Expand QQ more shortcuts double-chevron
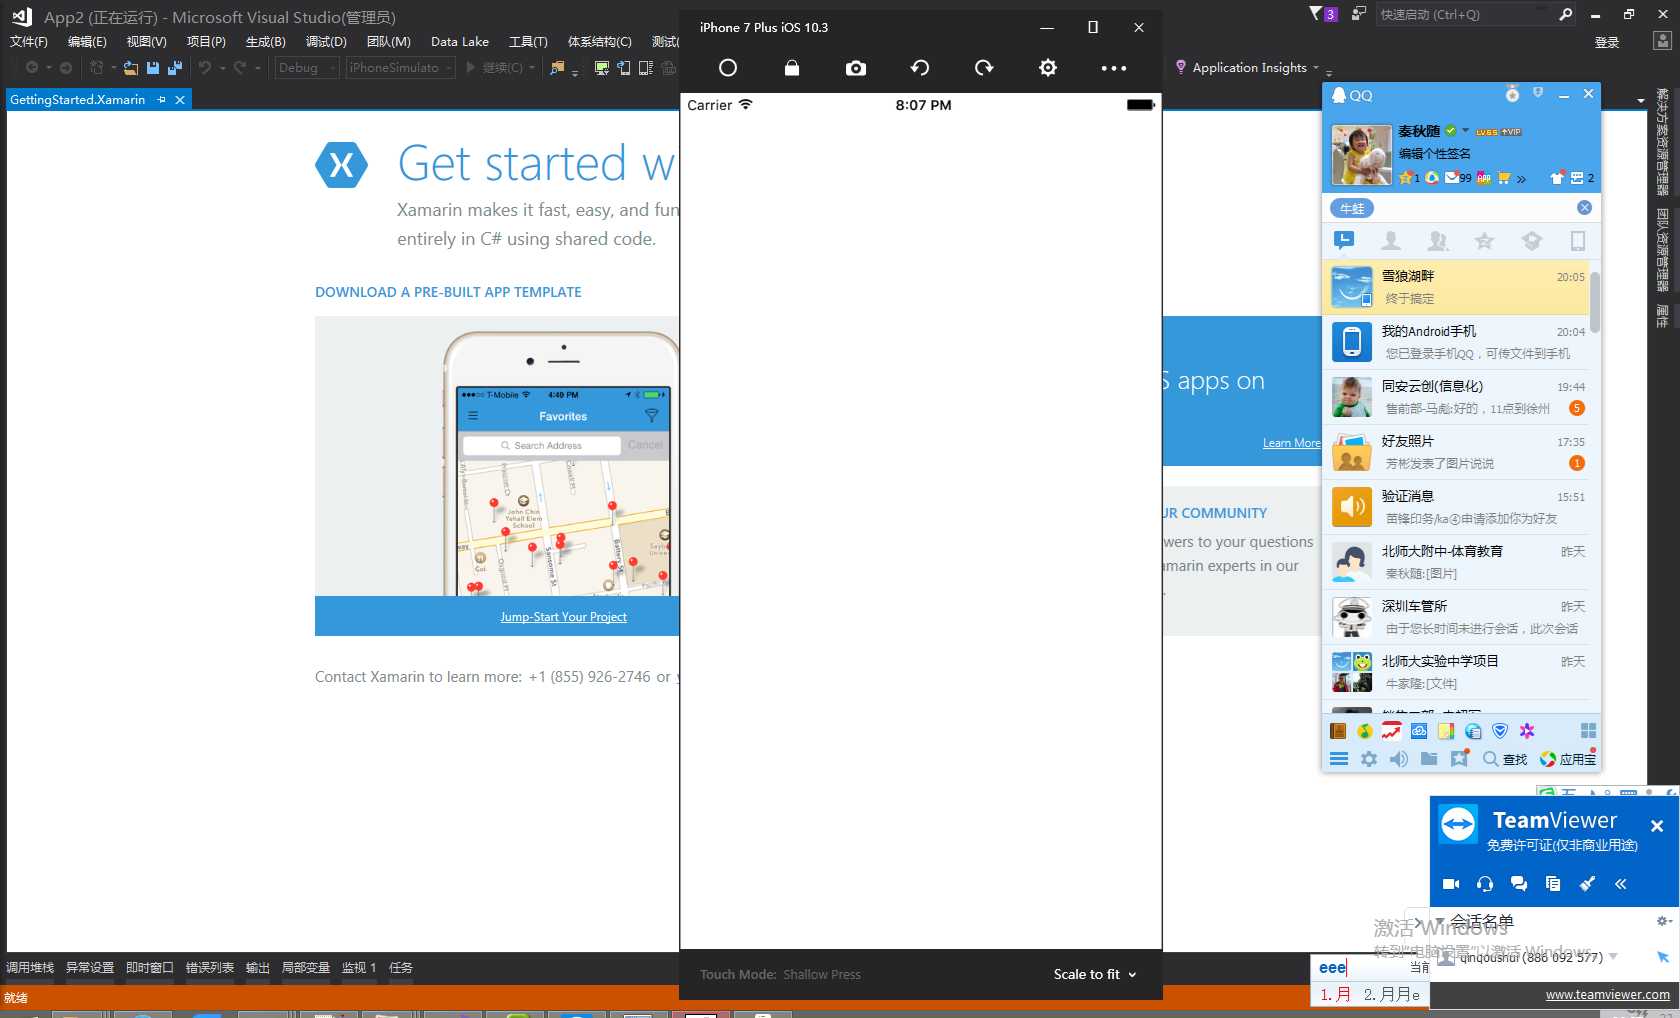 coord(1521,179)
